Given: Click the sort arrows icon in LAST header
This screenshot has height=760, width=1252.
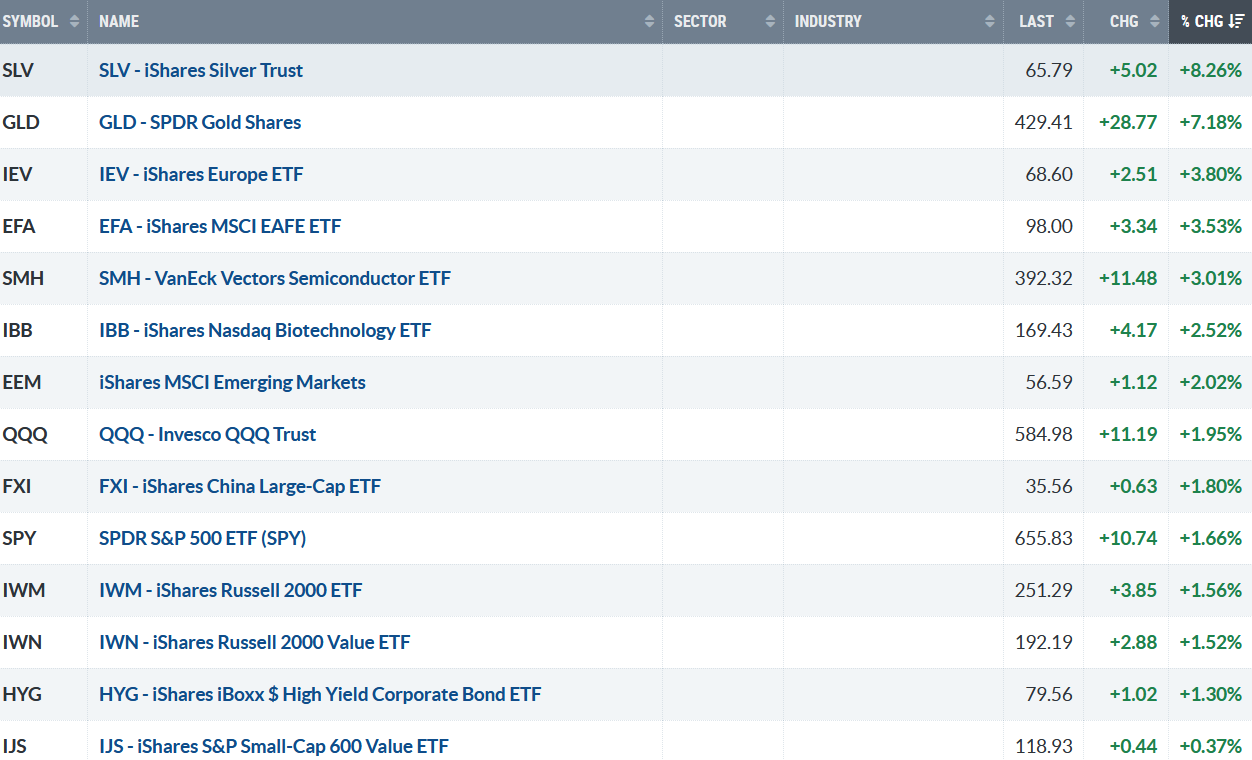Looking at the screenshot, I should (1070, 21).
